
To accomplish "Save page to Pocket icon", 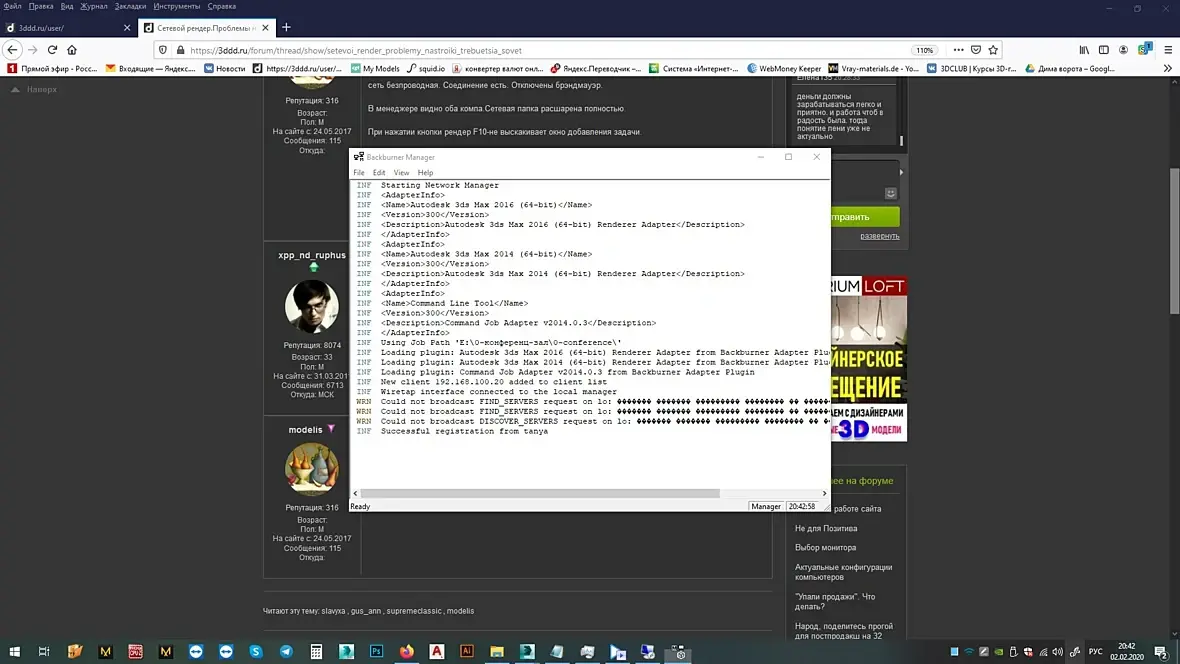I will (976, 50).
